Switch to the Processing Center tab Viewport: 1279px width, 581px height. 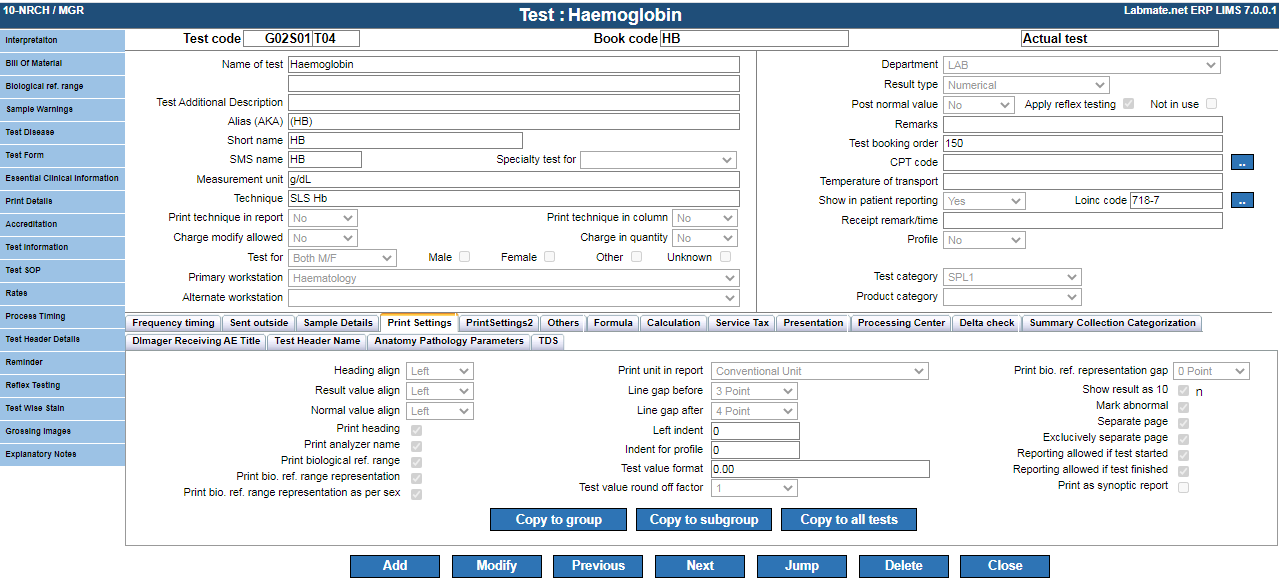(901, 323)
